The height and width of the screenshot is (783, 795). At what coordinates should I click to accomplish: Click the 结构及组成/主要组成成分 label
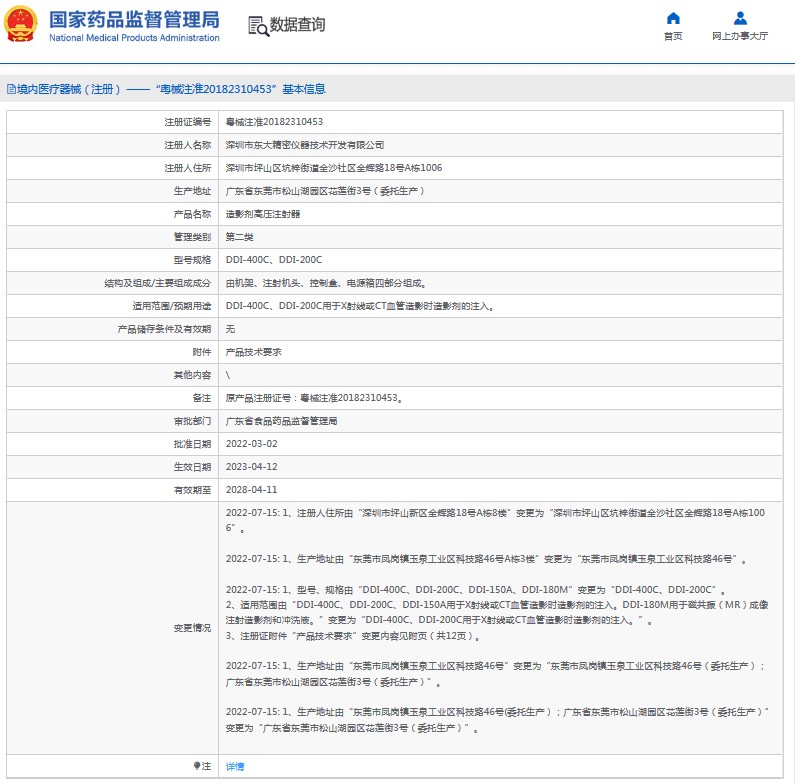(x=158, y=283)
